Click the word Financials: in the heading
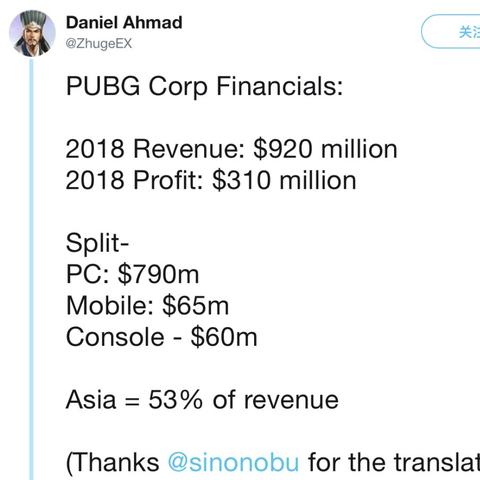This screenshot has width=480, height=480. click(279, 86)
